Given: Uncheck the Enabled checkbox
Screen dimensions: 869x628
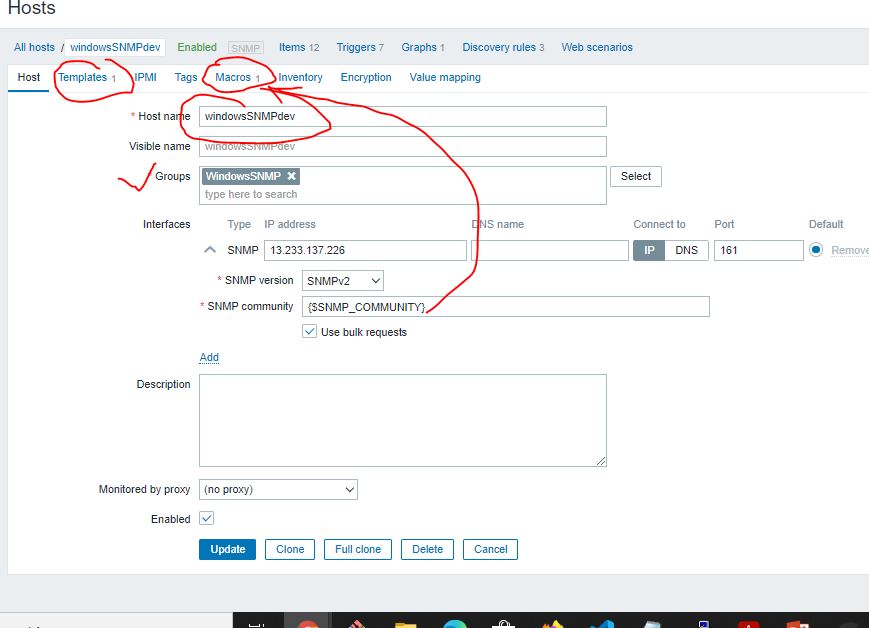Looking at the screenshot, I should 207,519.
